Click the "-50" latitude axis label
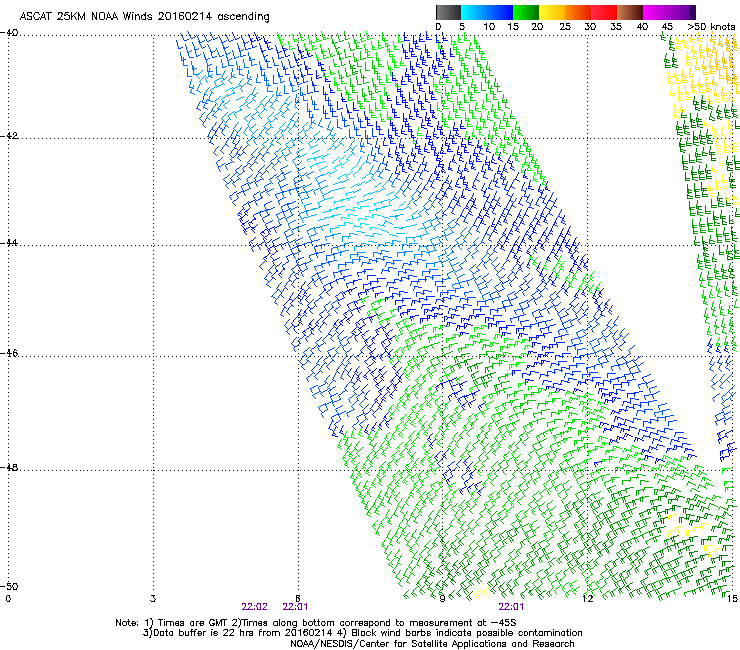The width and height of the screenshot is (740, 650). pos(9,586)
